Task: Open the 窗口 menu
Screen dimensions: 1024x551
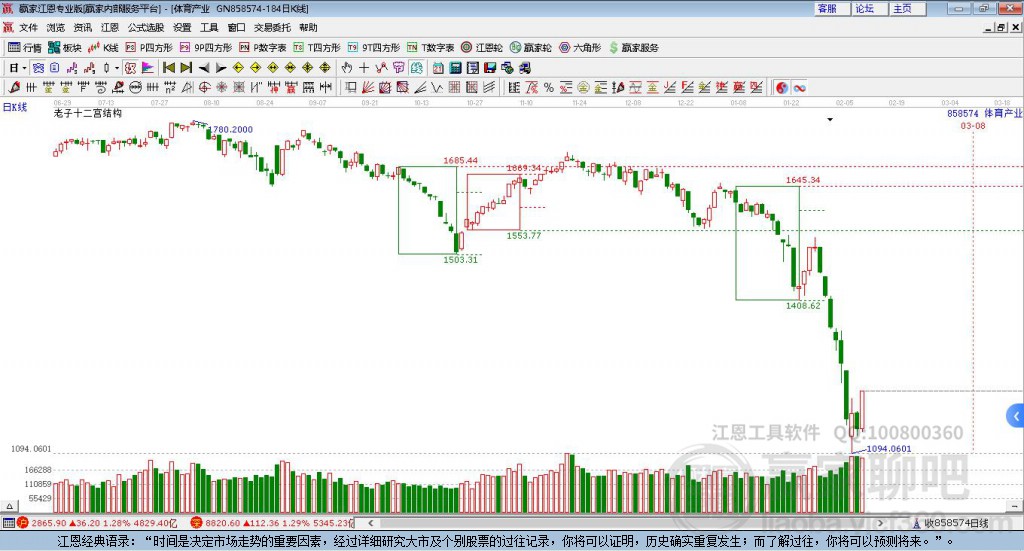Action: 236,27
